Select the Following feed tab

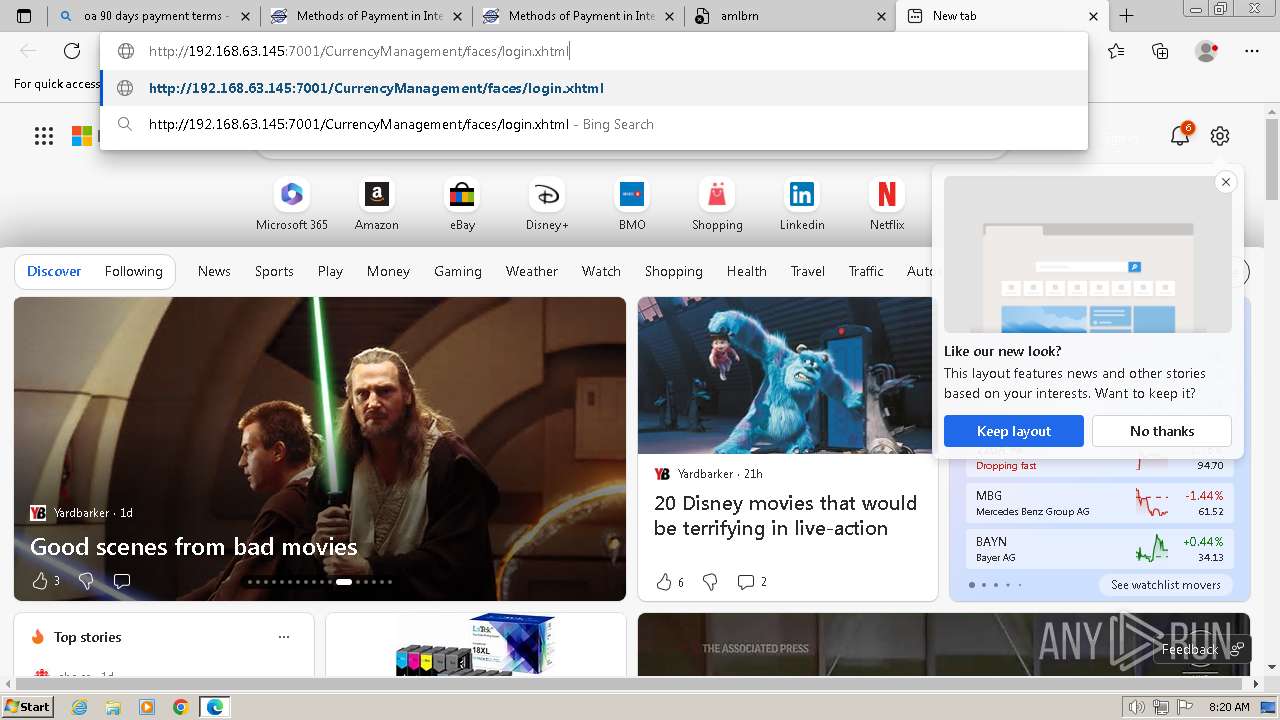134,271
